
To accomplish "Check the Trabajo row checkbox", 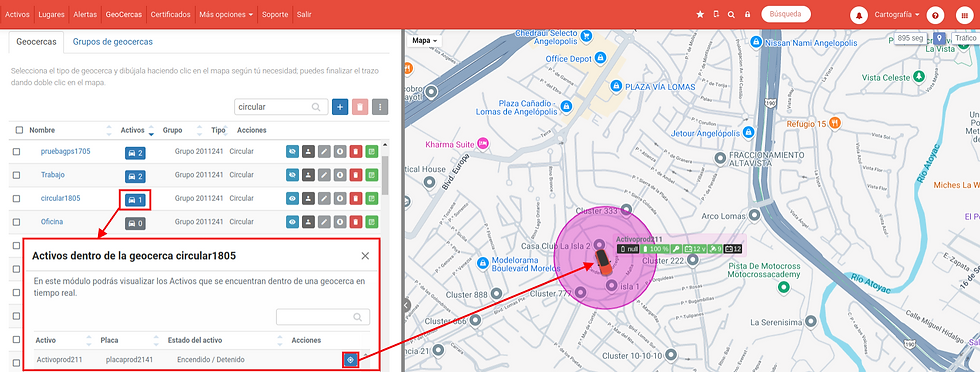I will [x=17, y=175].
